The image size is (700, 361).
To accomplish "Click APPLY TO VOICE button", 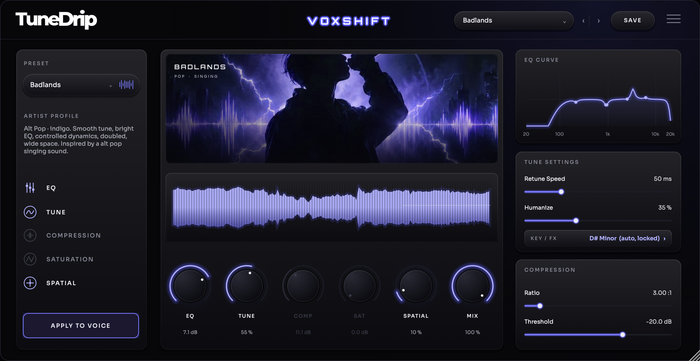I will tap(81, 326).
